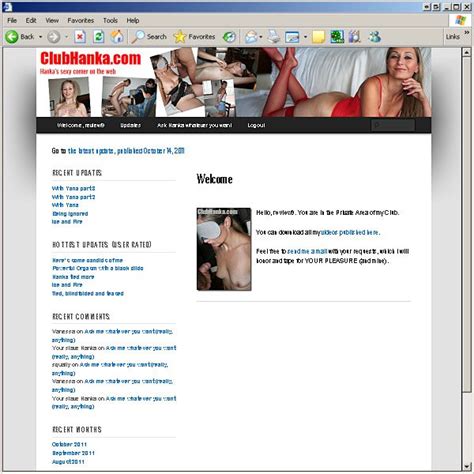The image size is (474, 474).
Task: Click the send me a mail link
Action: click(307, 251)
